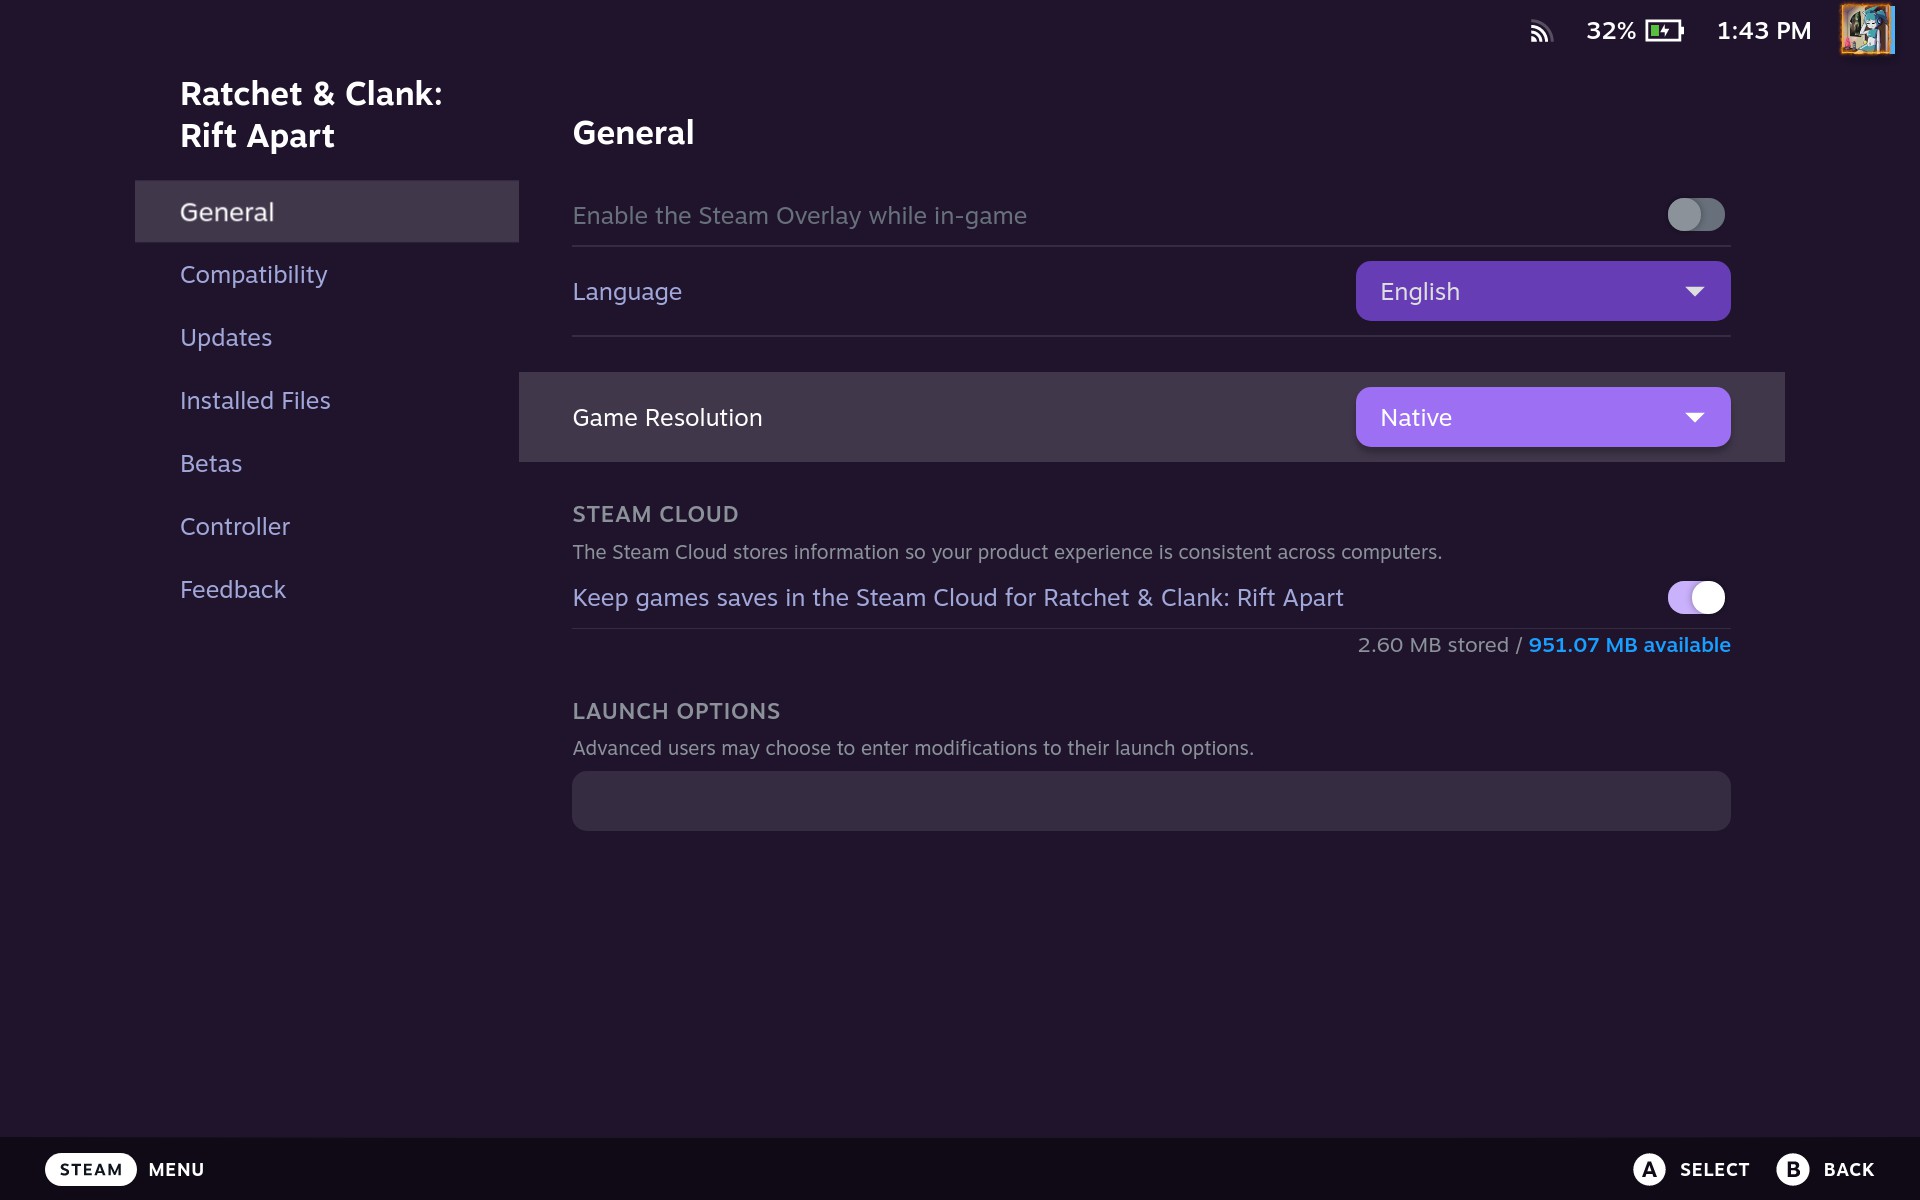Click the 32% battery percentage text
Image resolution: width=1920 pixels, height=1200 pixels.
(x=1611, y=31)
